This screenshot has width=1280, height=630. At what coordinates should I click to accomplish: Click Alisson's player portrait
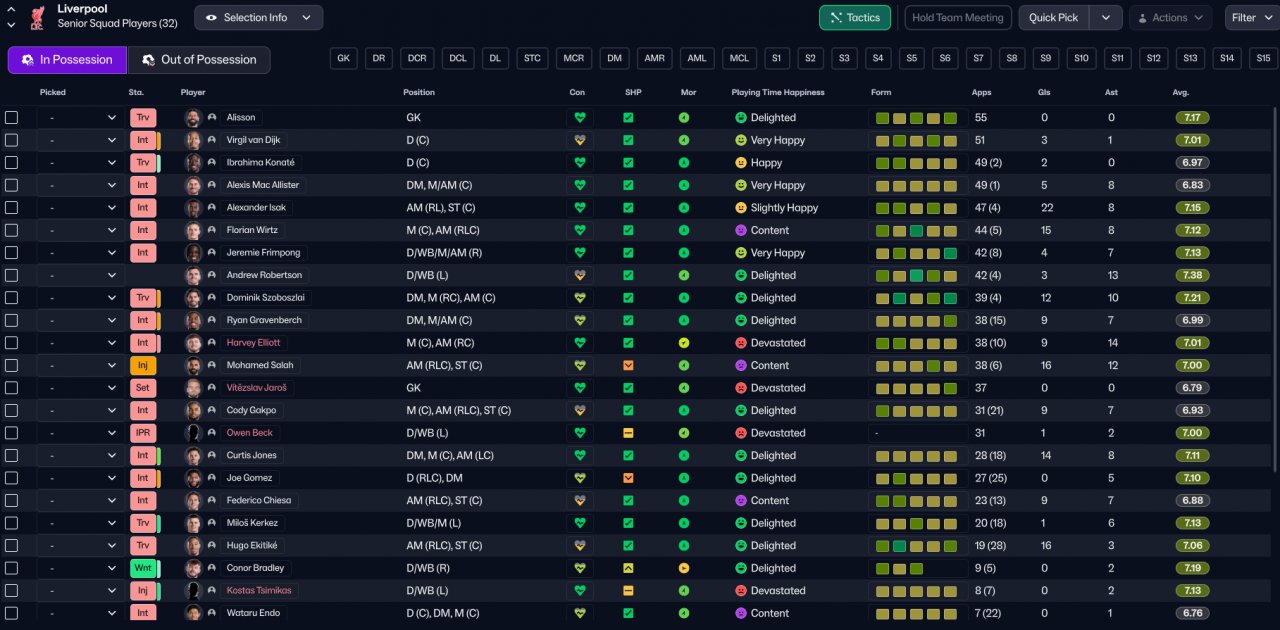point(193,118)
